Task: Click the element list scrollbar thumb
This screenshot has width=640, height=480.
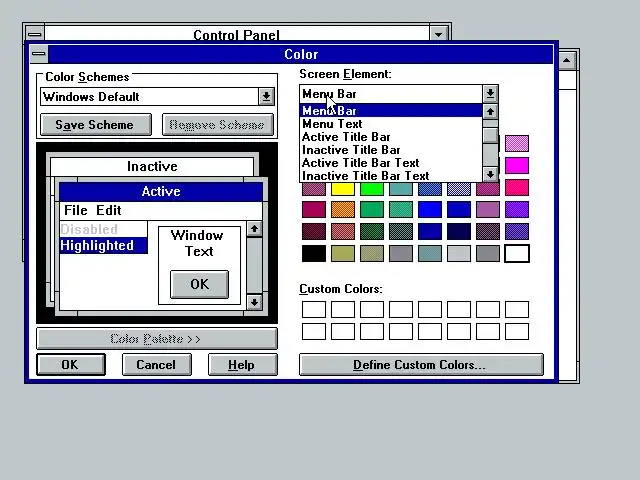Action: pos(490,135)
